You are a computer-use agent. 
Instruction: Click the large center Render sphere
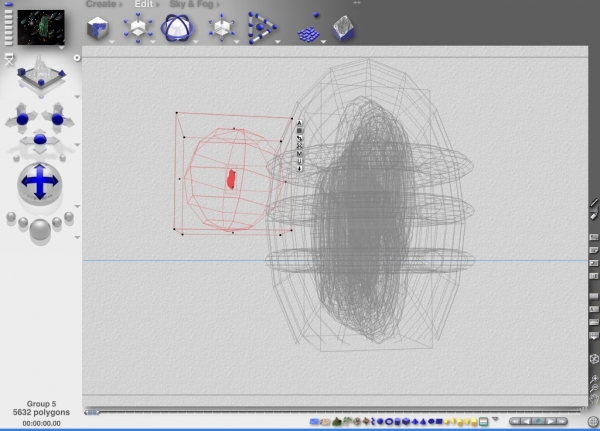40,230
